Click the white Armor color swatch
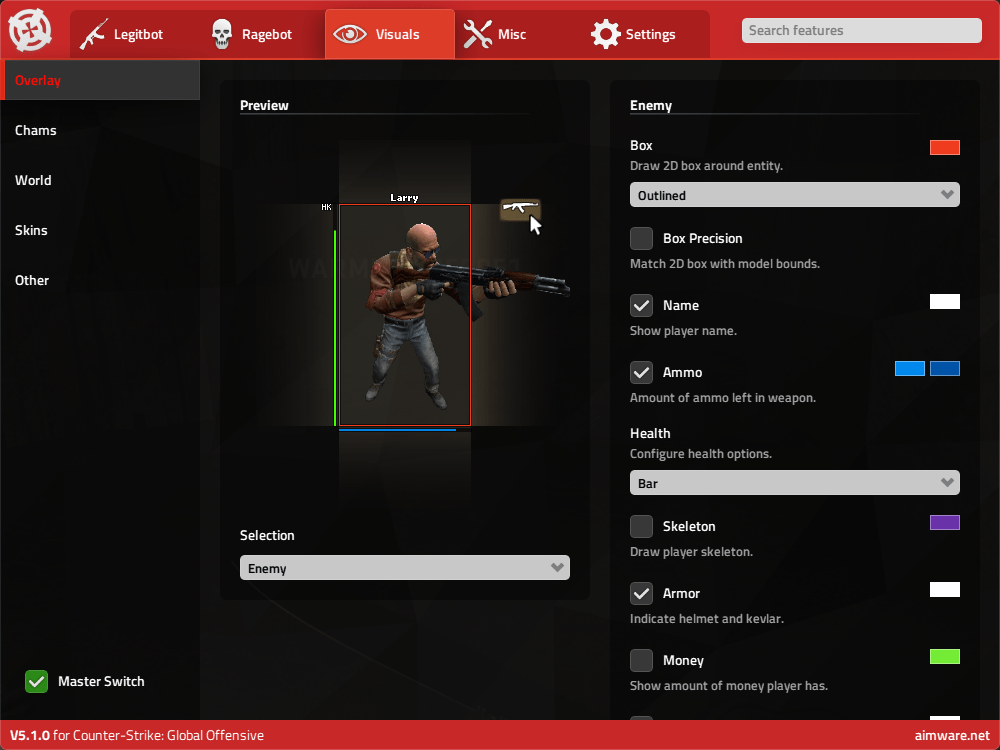The width and height of the screenshot is (1000, 750). point(945,589)
